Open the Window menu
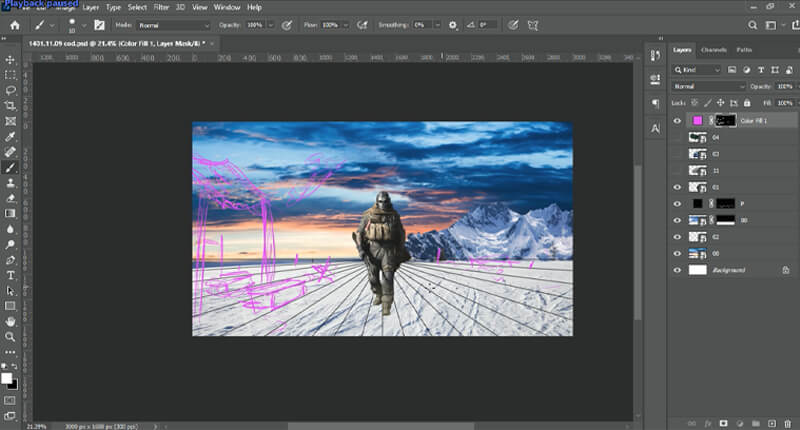 pyautogui.click(x=227, y=7)
